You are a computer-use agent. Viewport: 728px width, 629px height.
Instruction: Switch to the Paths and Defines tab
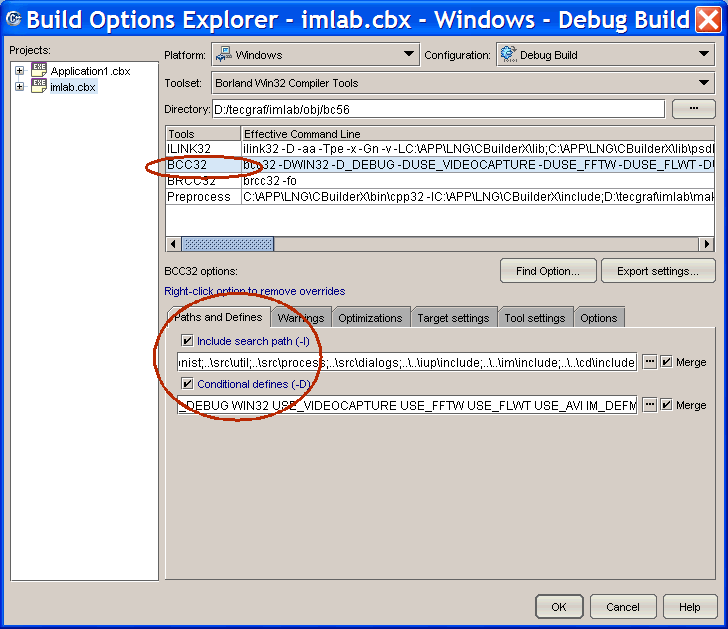[218, 317]
